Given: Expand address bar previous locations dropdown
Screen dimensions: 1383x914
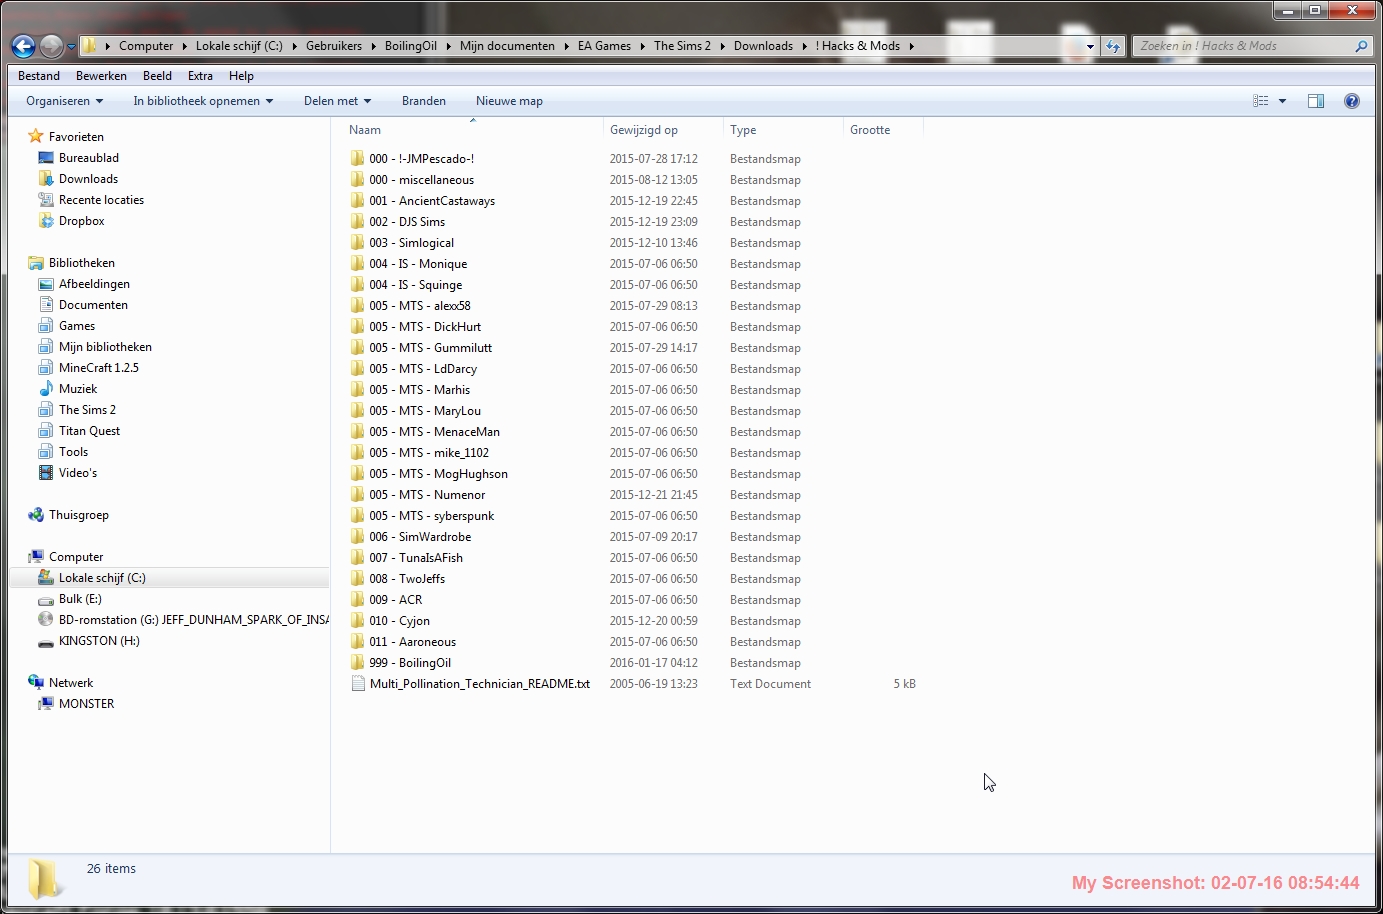Looking at the screenshot, I should coord(1090,46).
